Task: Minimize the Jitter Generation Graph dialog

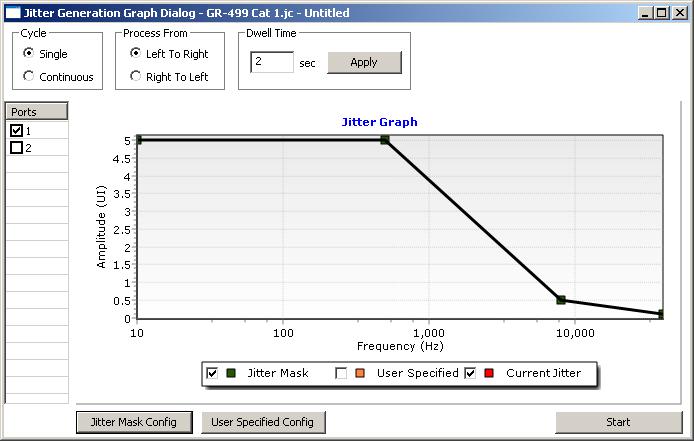Action: (x=645, y=13)
